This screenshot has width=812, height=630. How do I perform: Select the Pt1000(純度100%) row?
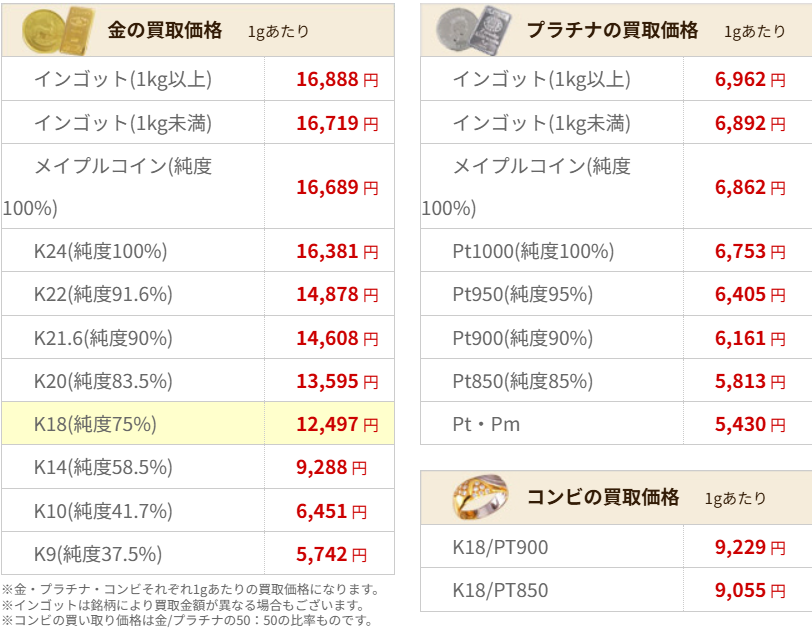[616, 251]
